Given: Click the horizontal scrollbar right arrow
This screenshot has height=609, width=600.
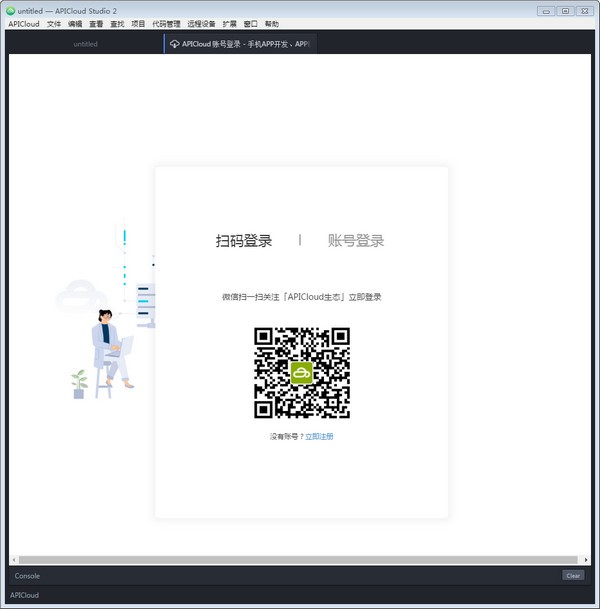Looking at the screenshot, I should click(x=586, y=559).
